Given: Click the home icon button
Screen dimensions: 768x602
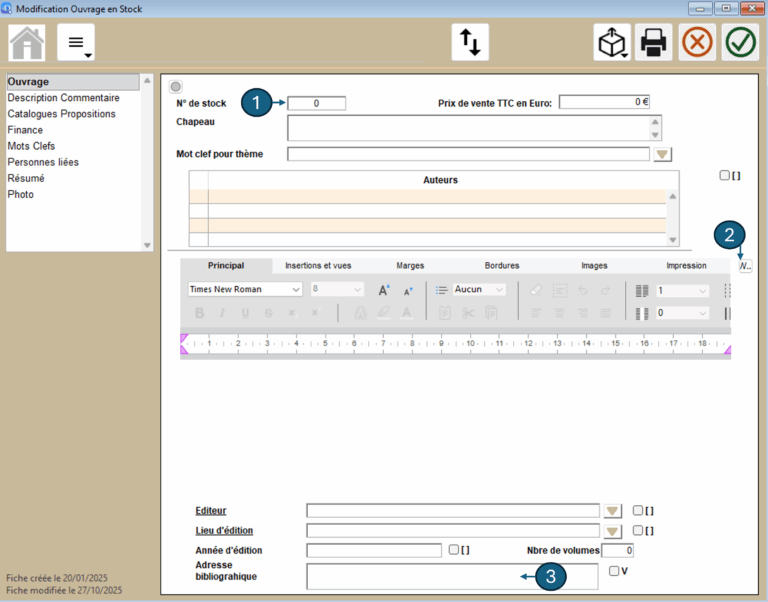Looking at the screenshot, I should coord(27,43).
